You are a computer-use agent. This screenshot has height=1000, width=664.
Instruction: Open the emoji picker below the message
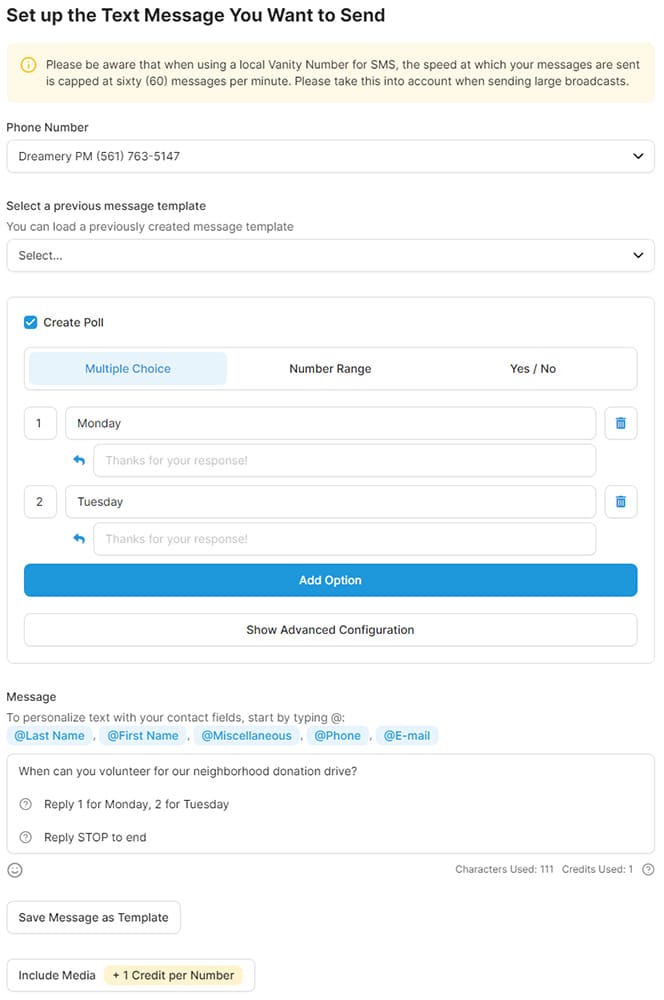(x=15, y=870)
